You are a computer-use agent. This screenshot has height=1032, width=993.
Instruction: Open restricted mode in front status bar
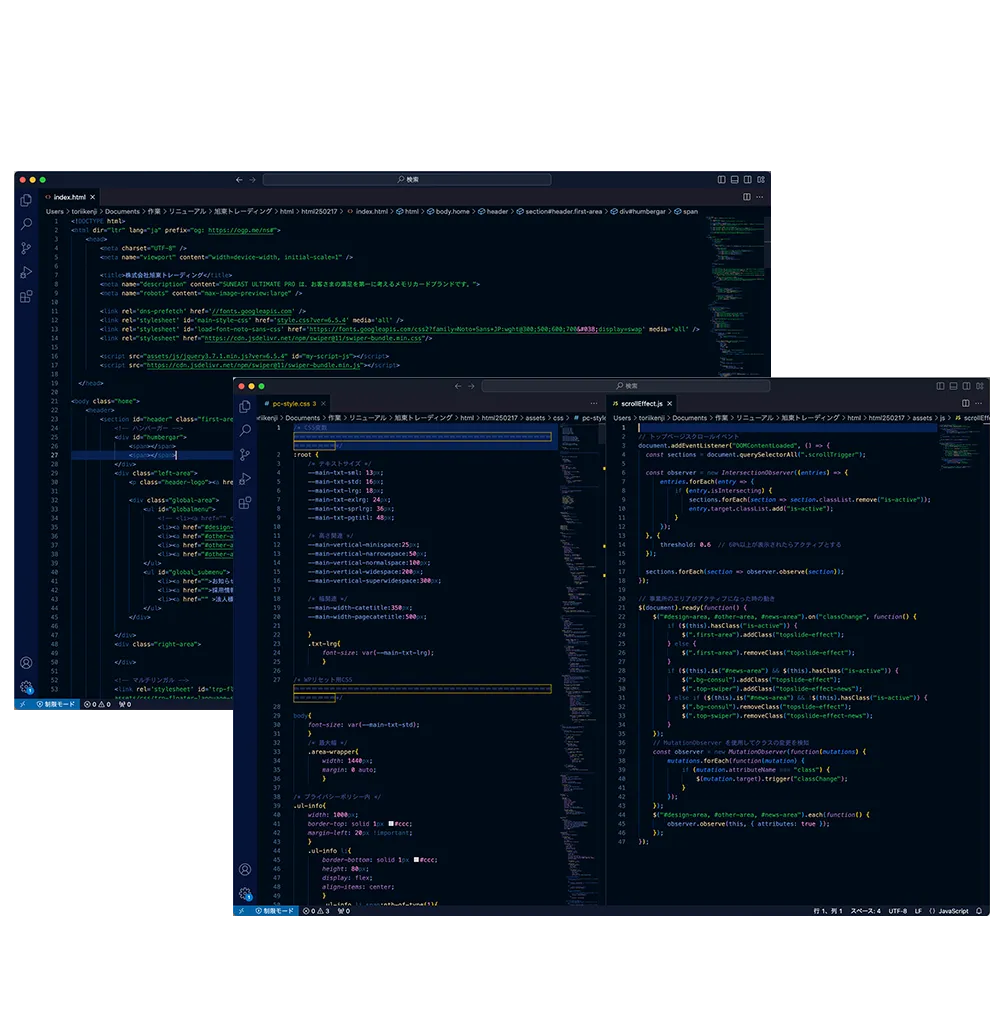click(275, 911)
